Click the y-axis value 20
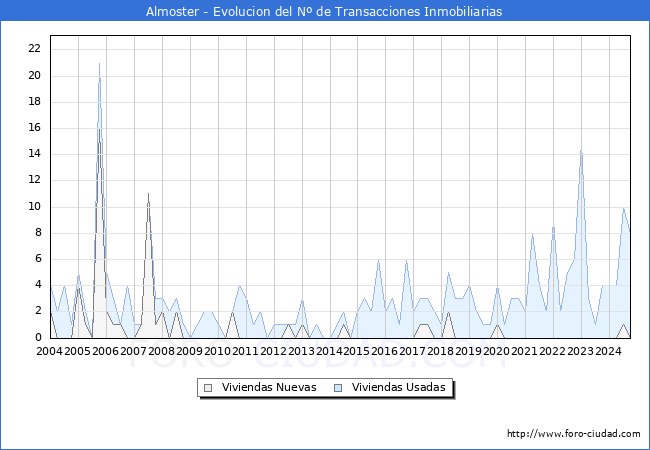650x450 pixels. [35, 75]
